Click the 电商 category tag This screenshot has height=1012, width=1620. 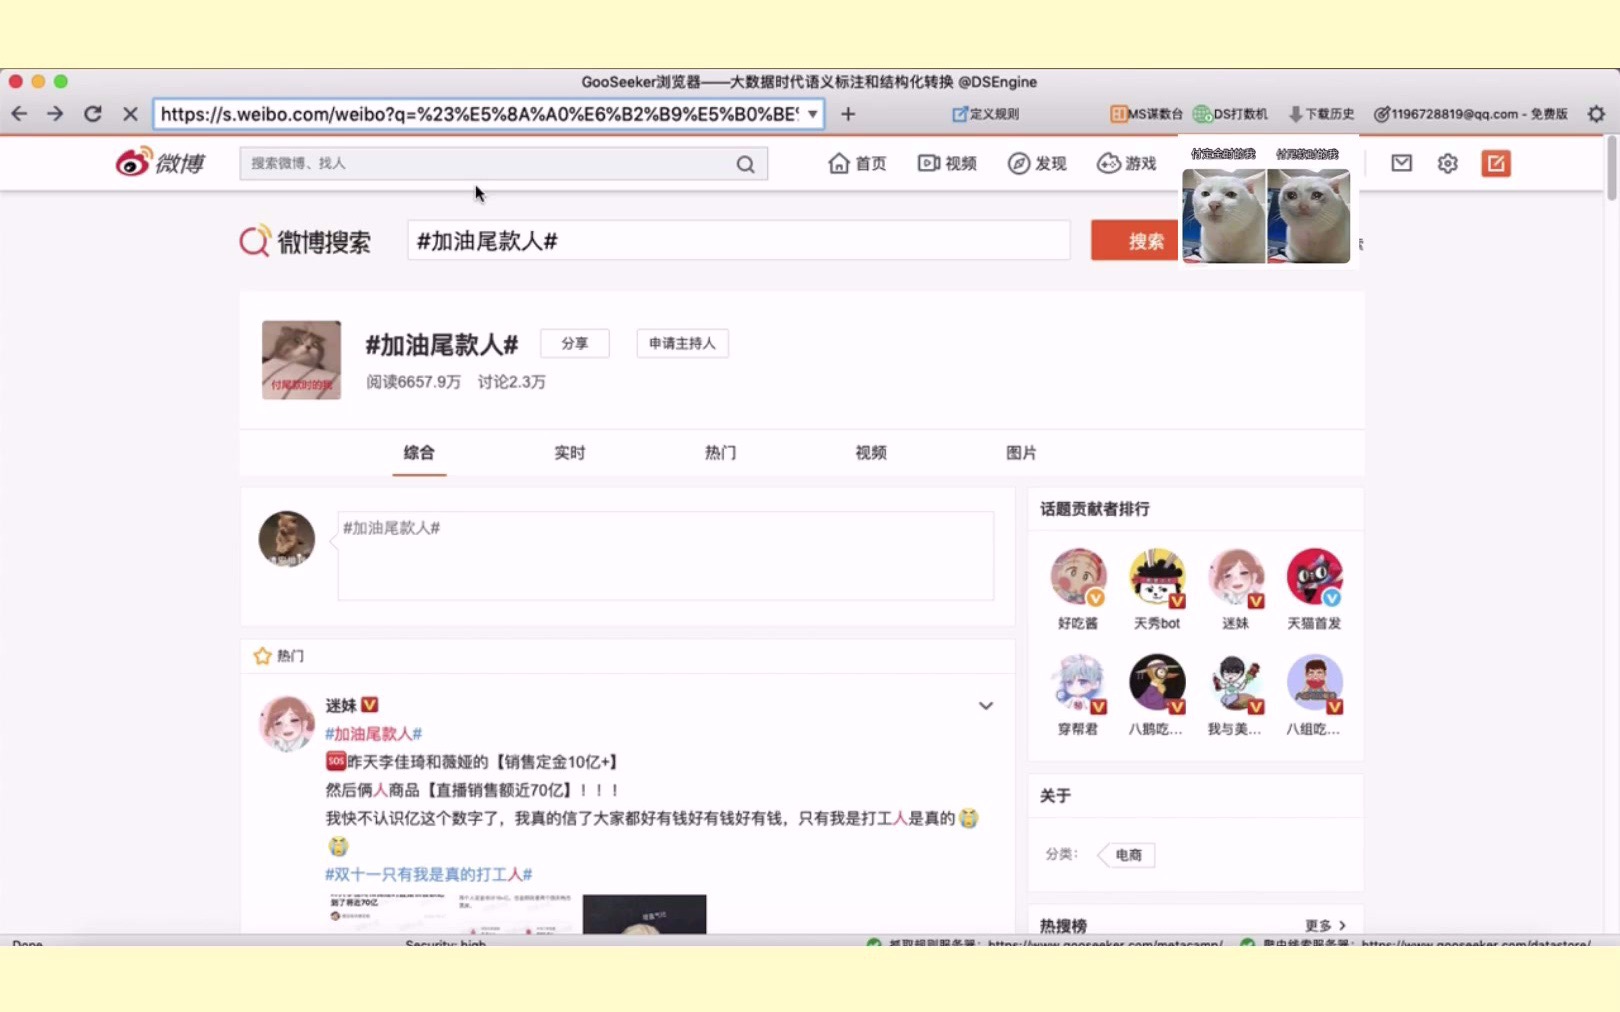click(1127, 855)
